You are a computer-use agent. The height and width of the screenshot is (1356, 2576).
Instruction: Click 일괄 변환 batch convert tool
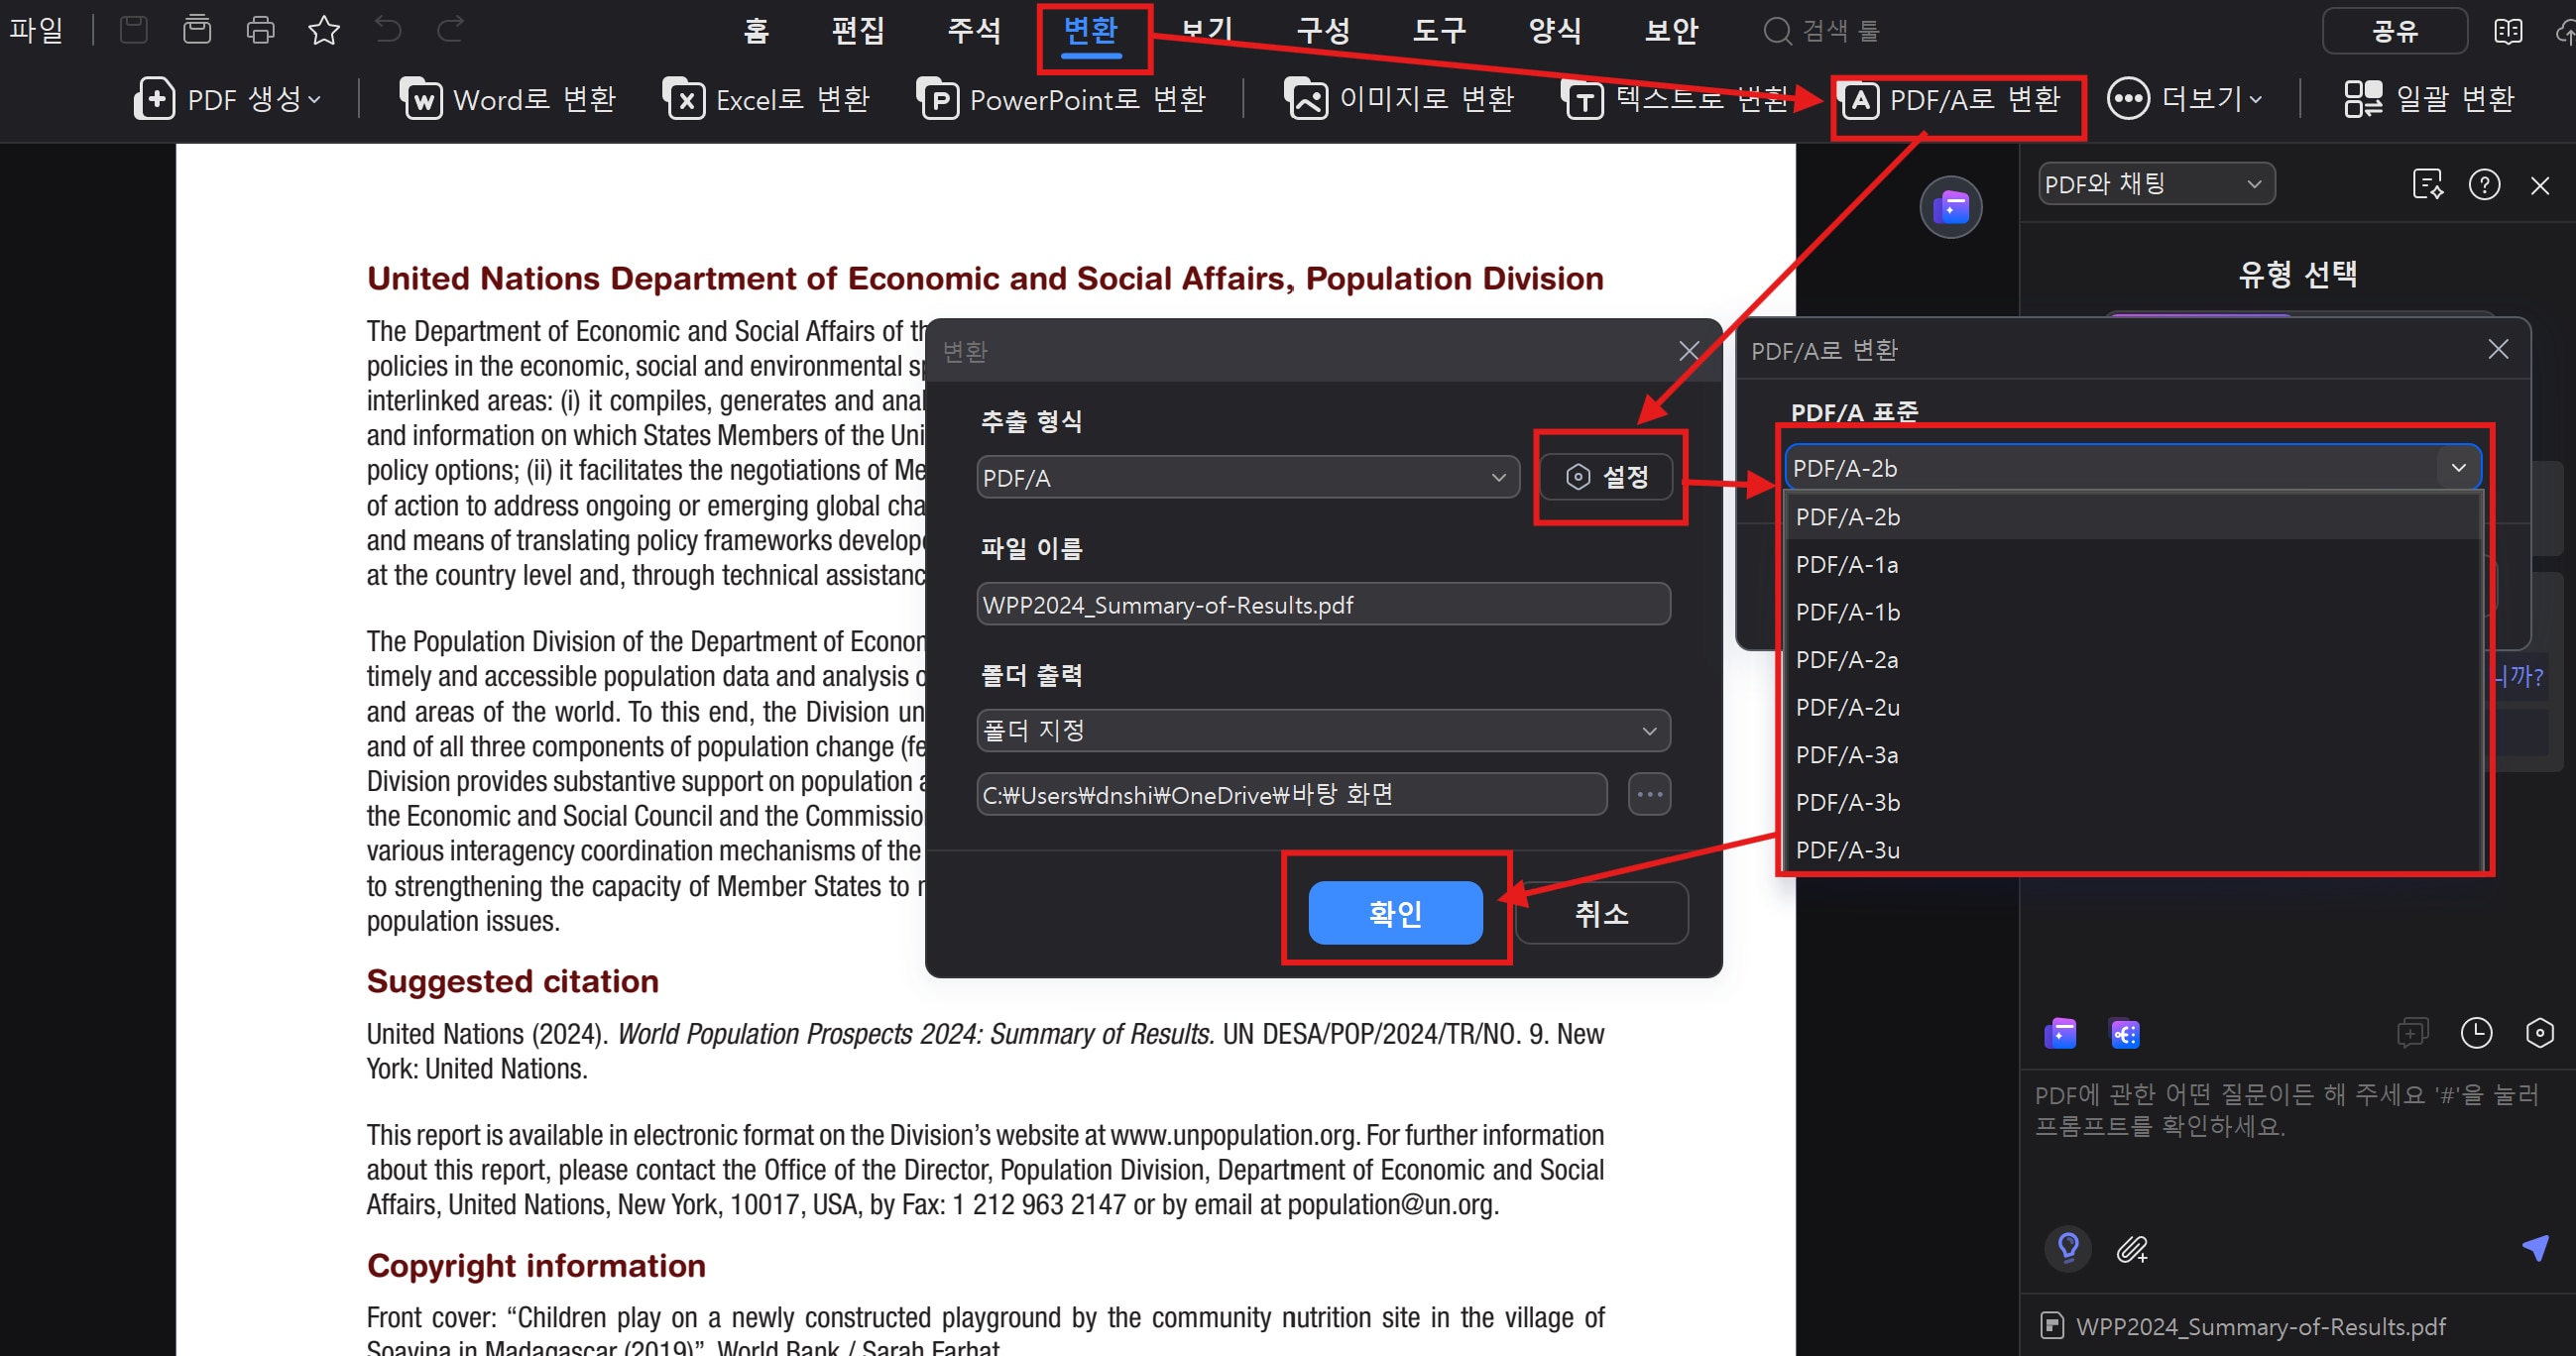(2429, 99)
